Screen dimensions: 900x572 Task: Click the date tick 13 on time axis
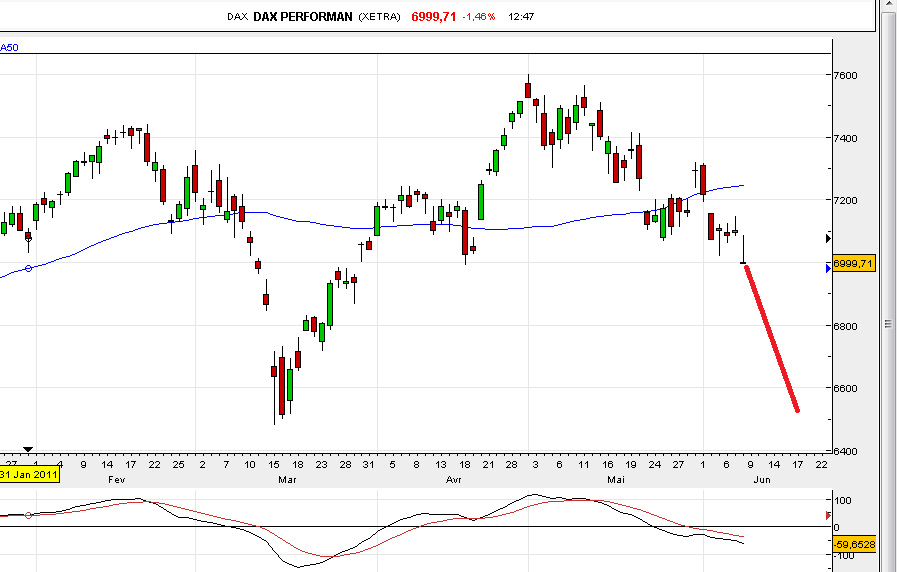(x=440, y=465)
